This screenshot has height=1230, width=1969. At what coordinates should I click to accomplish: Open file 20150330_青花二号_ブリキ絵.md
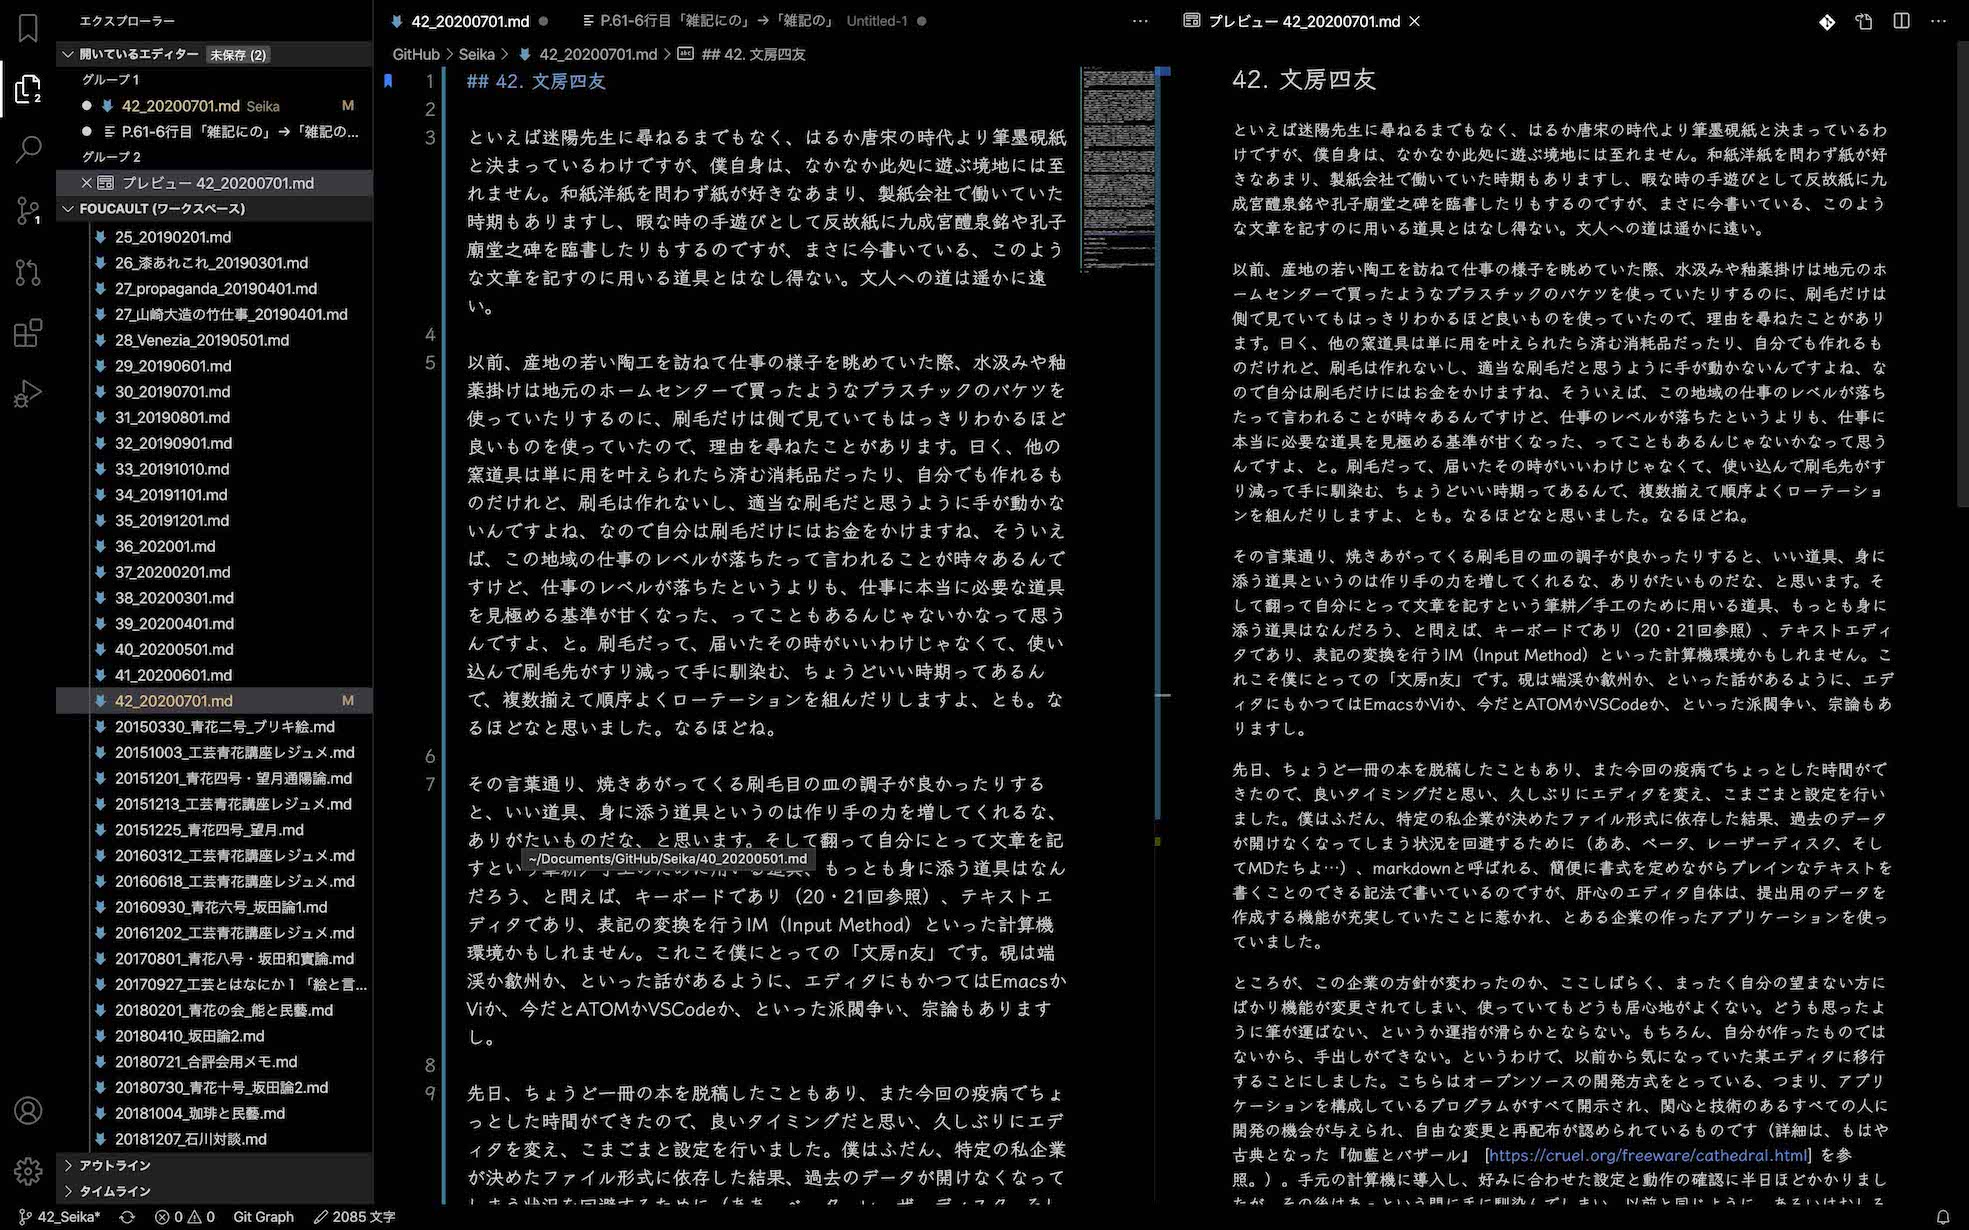(224, 727)
